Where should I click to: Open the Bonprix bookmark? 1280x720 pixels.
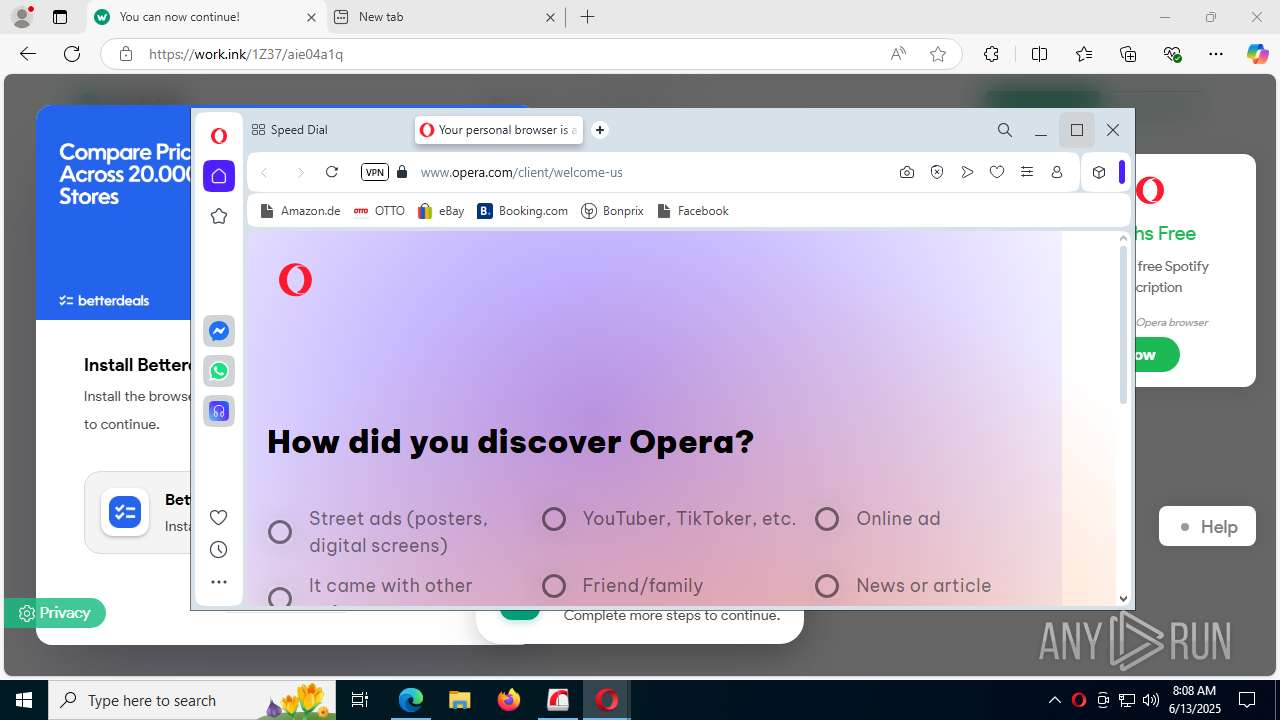coord(612,211)
